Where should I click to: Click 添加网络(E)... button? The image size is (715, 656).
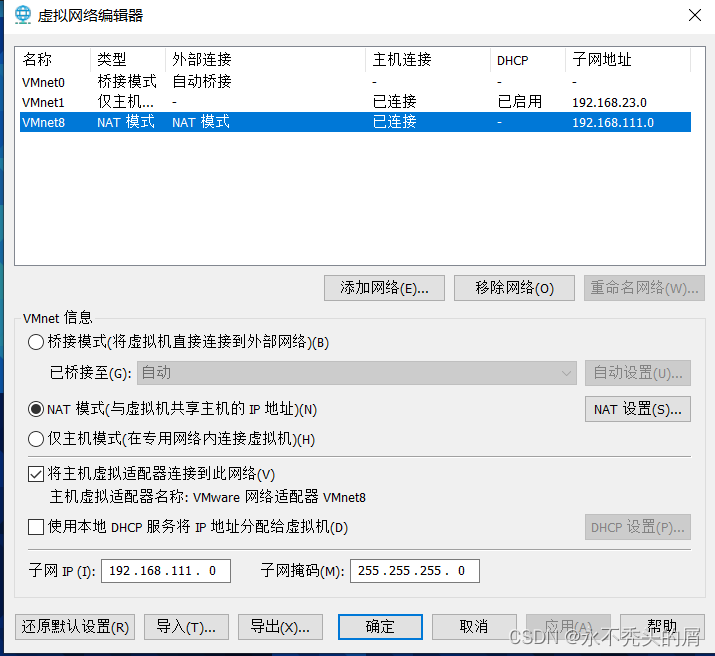384,288
